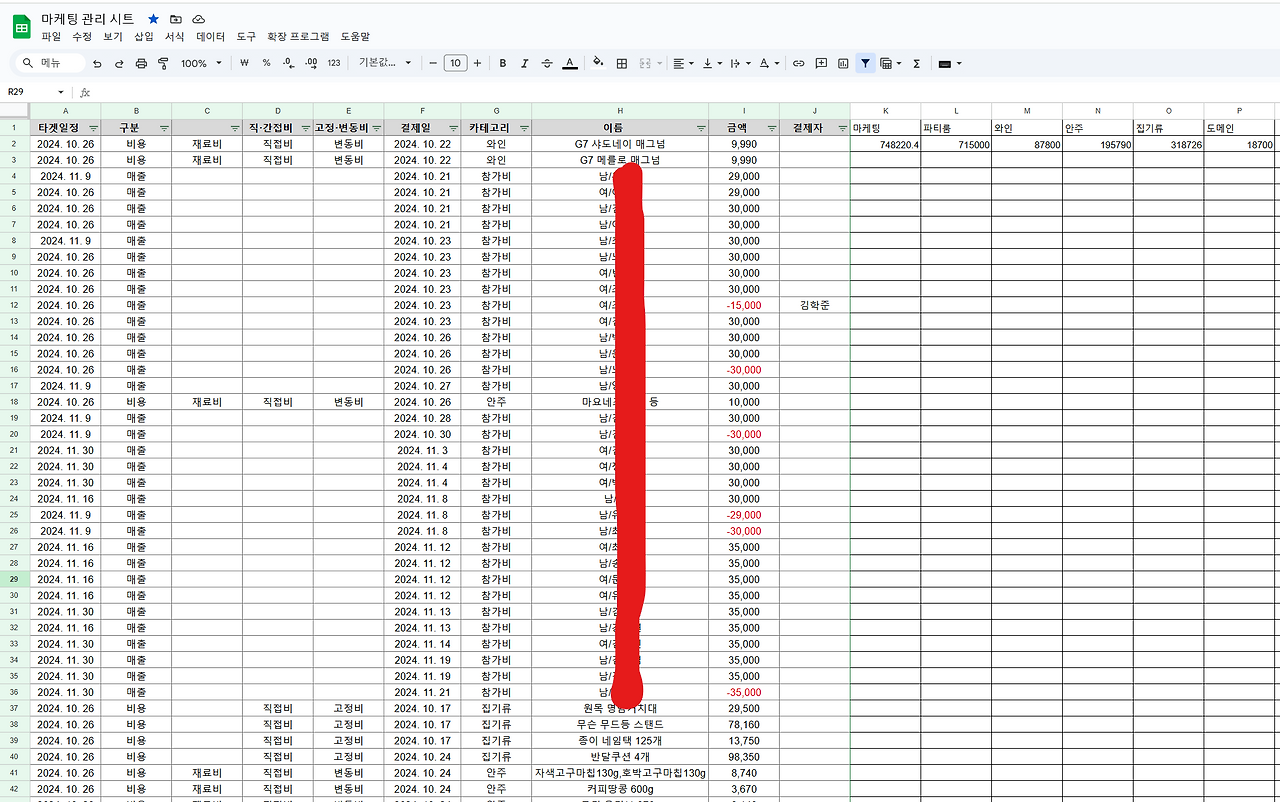Open the 파일 menu
The width and height of the screenshot is (1280, 802).
point(51,36)
